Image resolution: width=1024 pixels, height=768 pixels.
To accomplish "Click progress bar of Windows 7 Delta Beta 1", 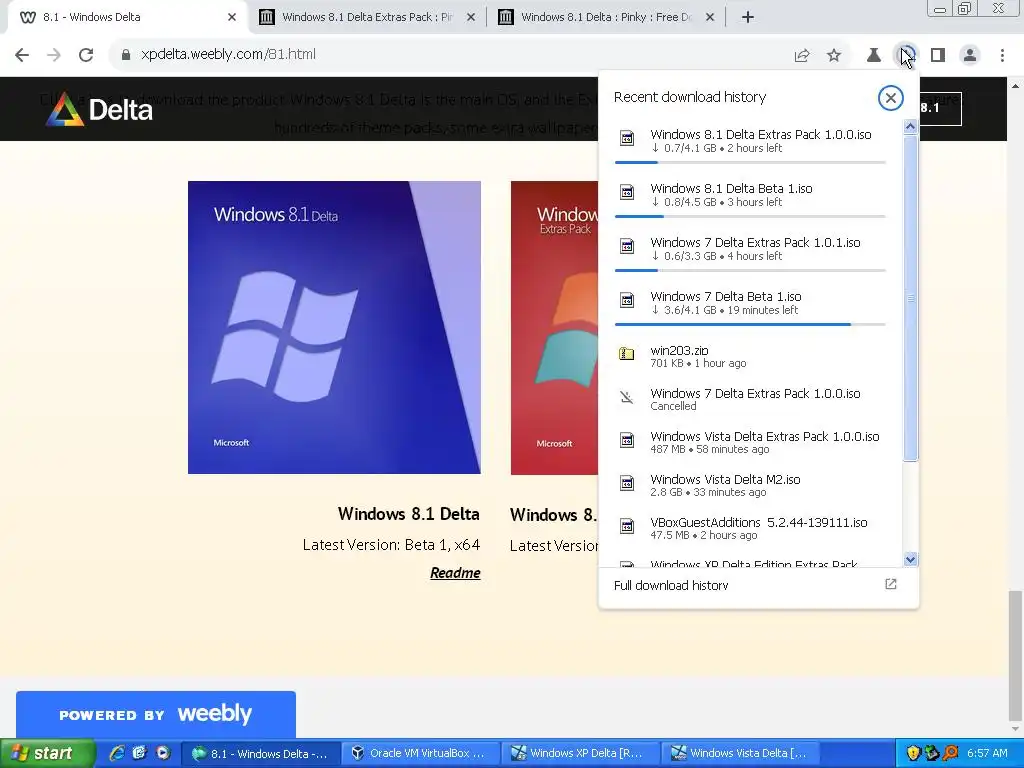I will [750, 324].
